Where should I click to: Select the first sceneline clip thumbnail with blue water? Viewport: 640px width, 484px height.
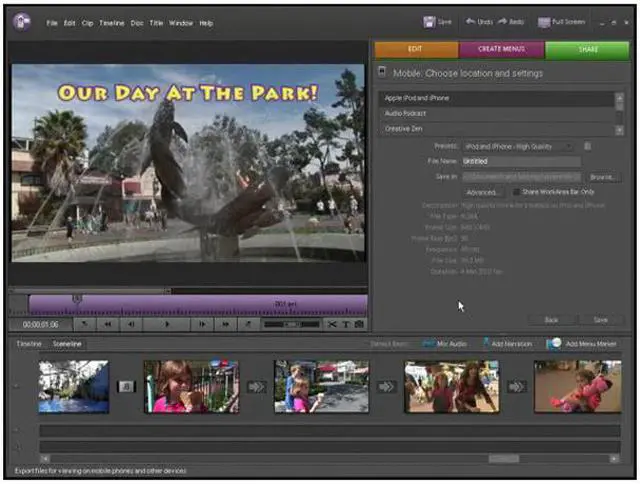point(74,386)
